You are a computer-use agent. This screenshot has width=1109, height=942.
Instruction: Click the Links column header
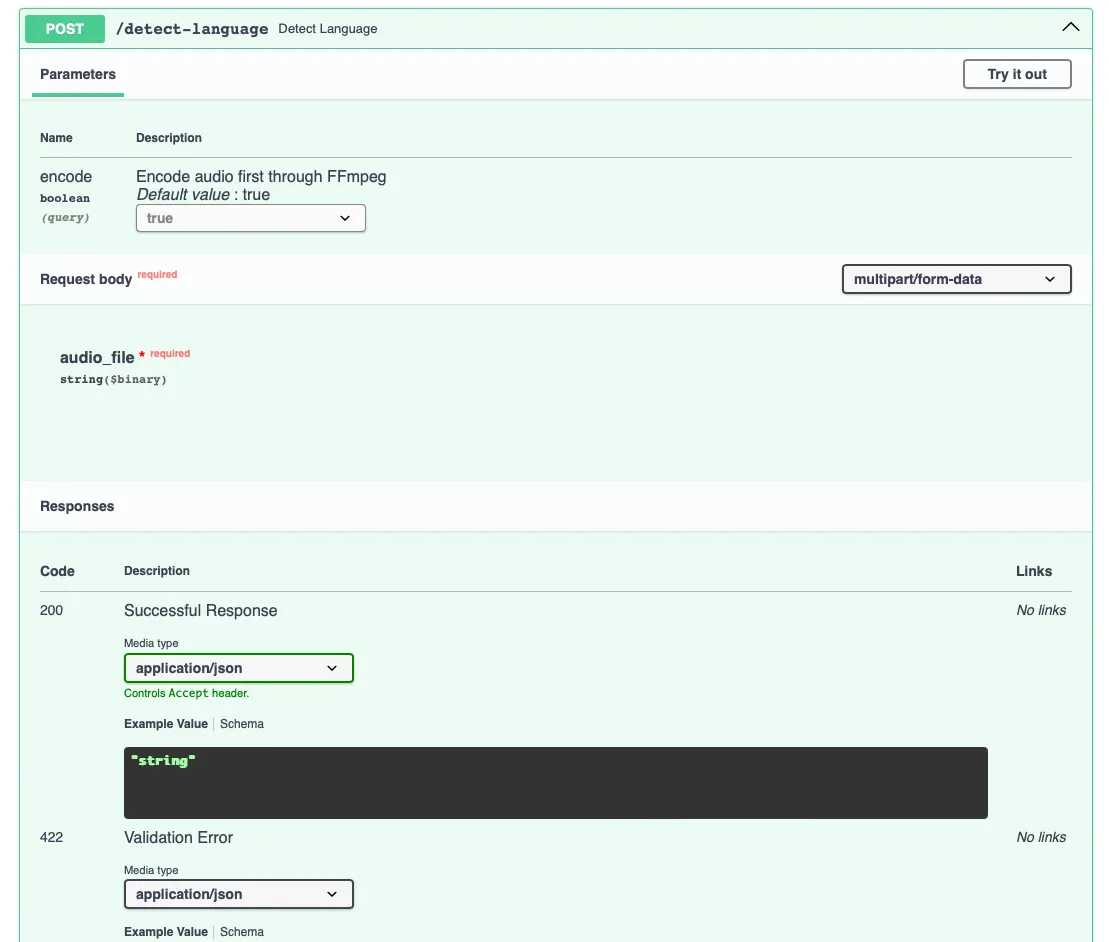point(1034,571)
